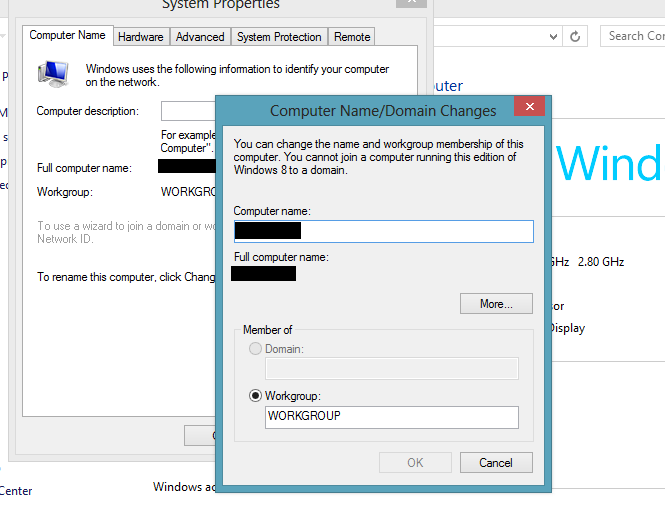Select the System Protection tab
665x506 pixels.
[279, 37]
